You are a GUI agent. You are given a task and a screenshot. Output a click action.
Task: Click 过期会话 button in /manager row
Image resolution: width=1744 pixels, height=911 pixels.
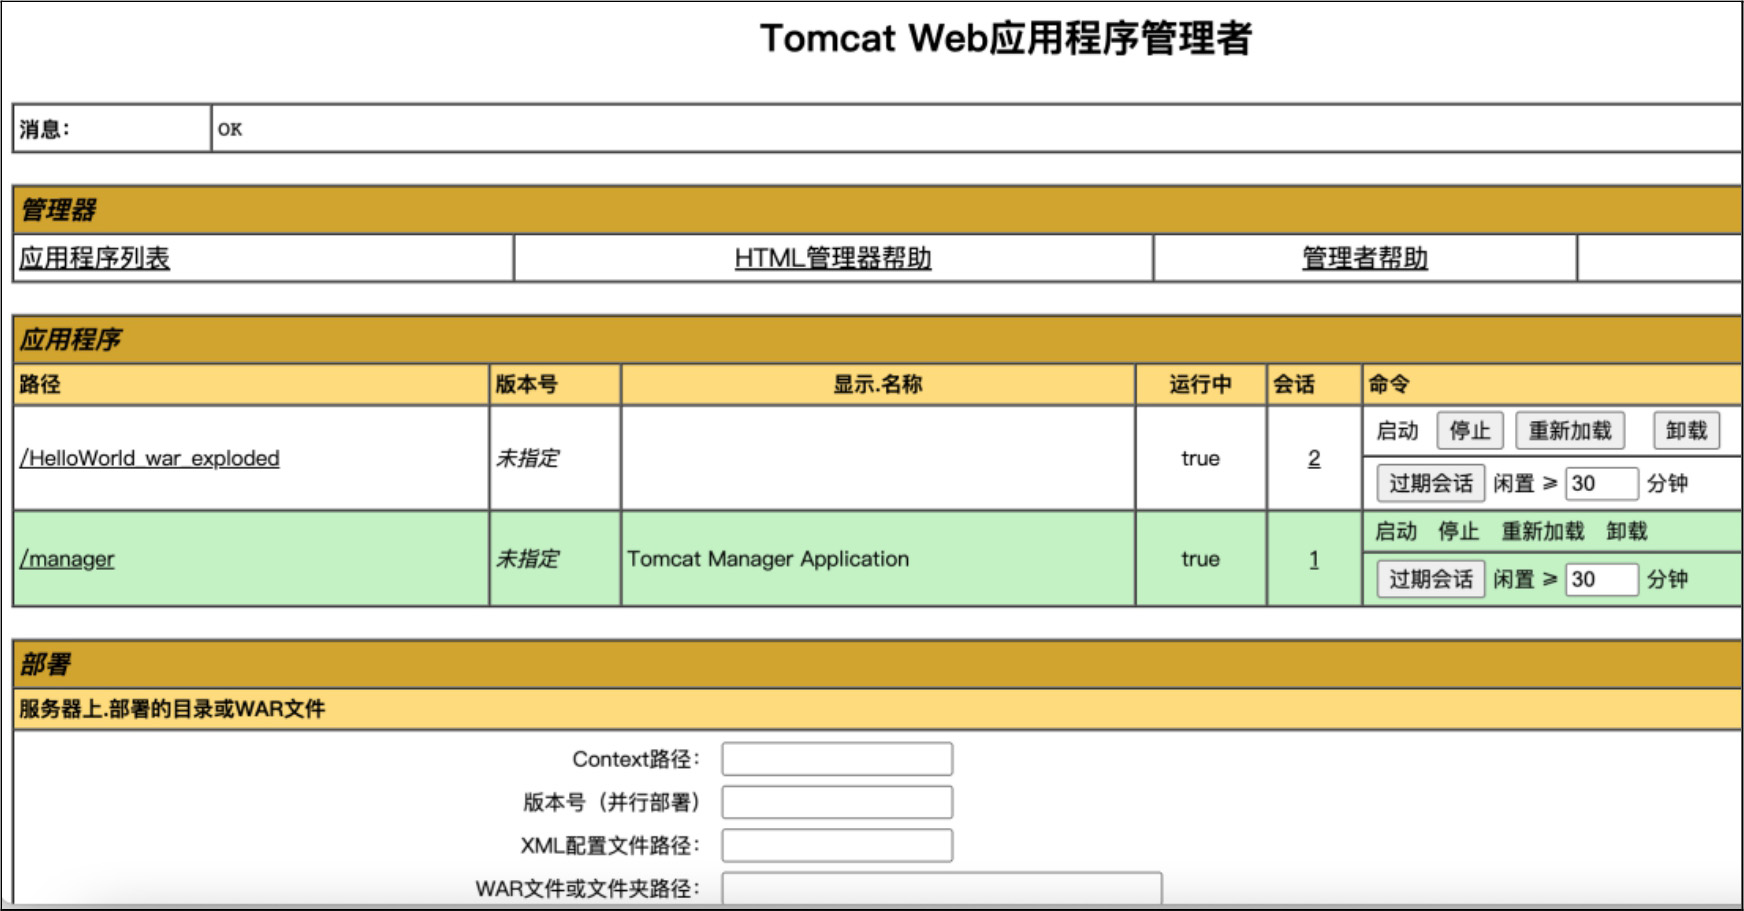[1431, 579]
